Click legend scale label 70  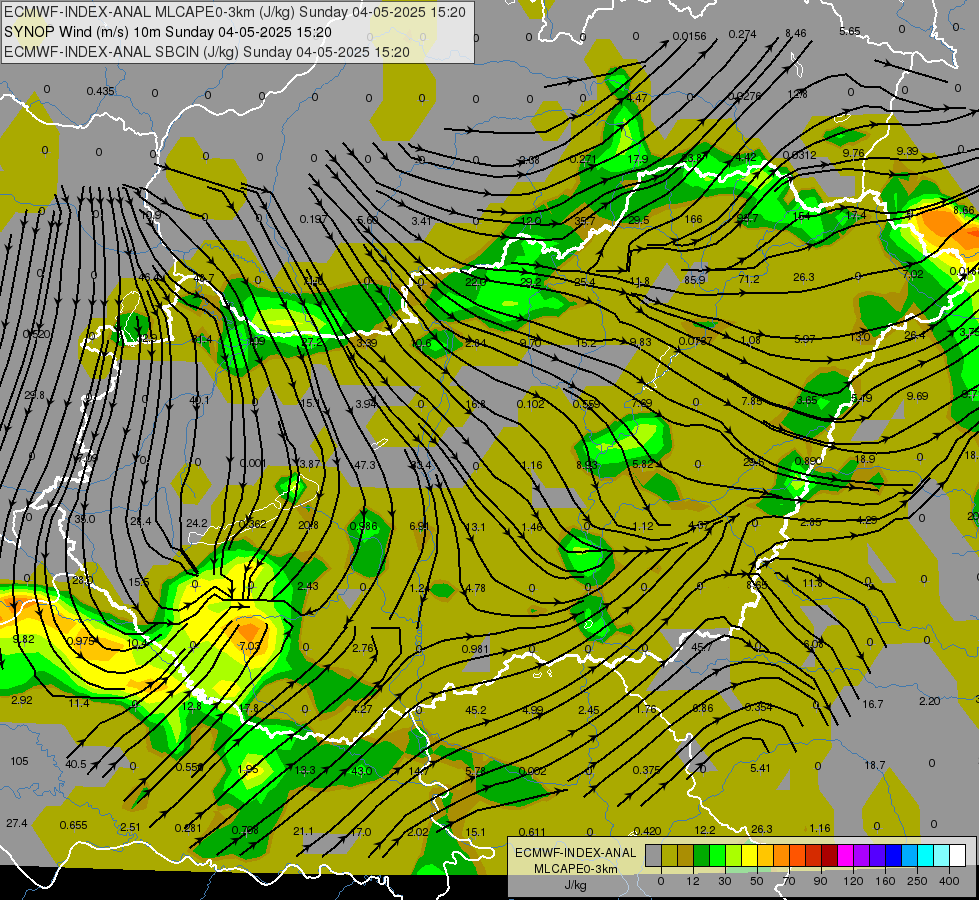click(x=789, y=881)
